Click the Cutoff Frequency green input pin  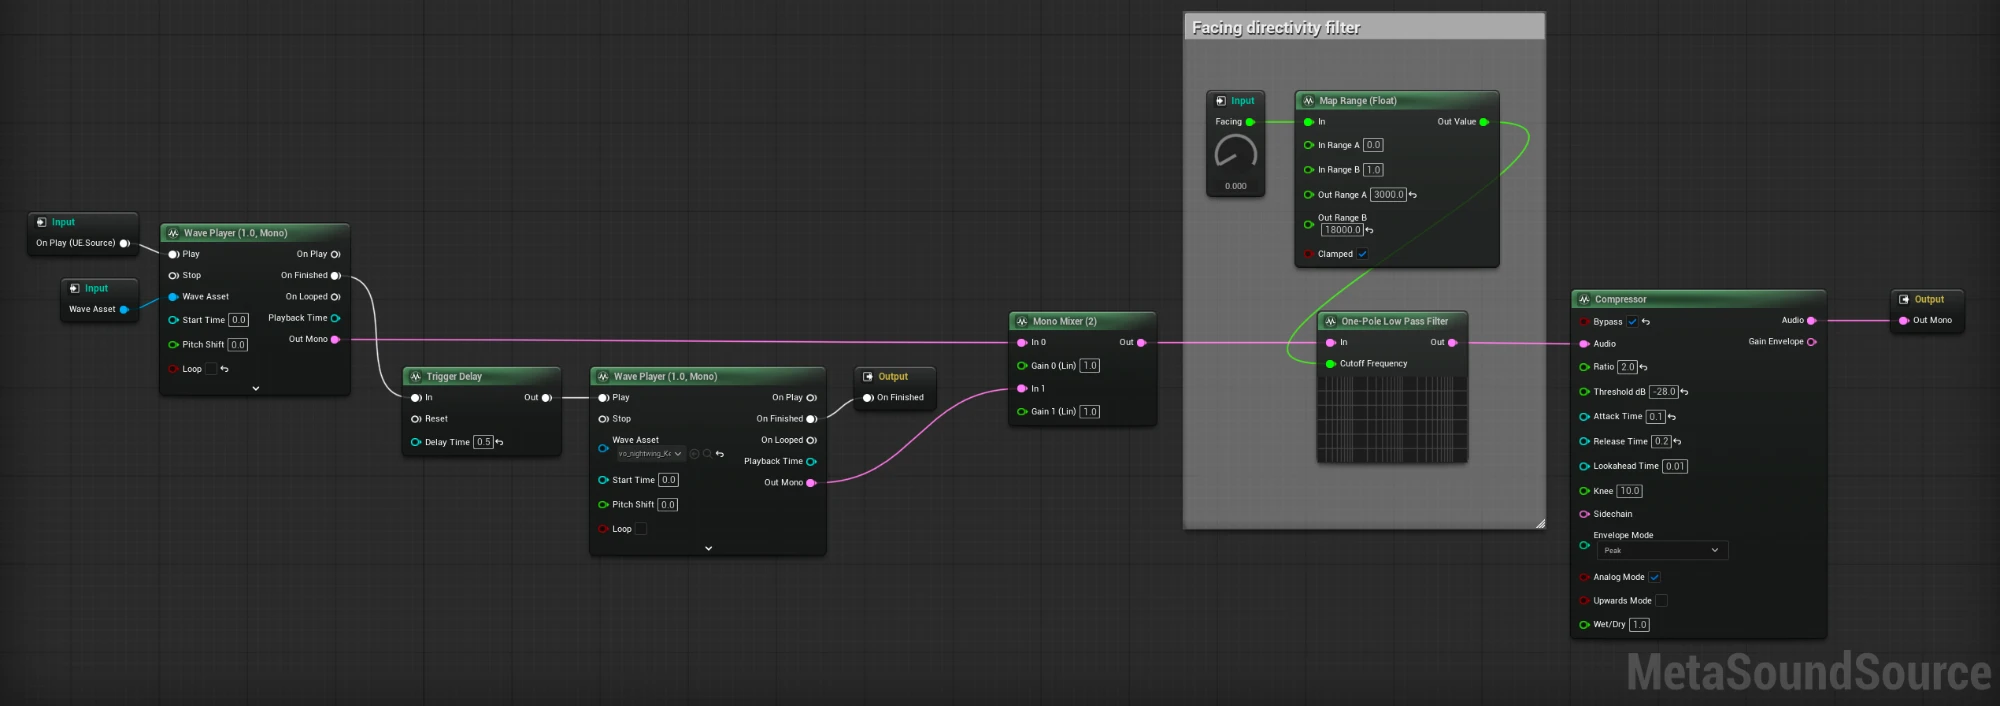click(x=1330, y=364)
